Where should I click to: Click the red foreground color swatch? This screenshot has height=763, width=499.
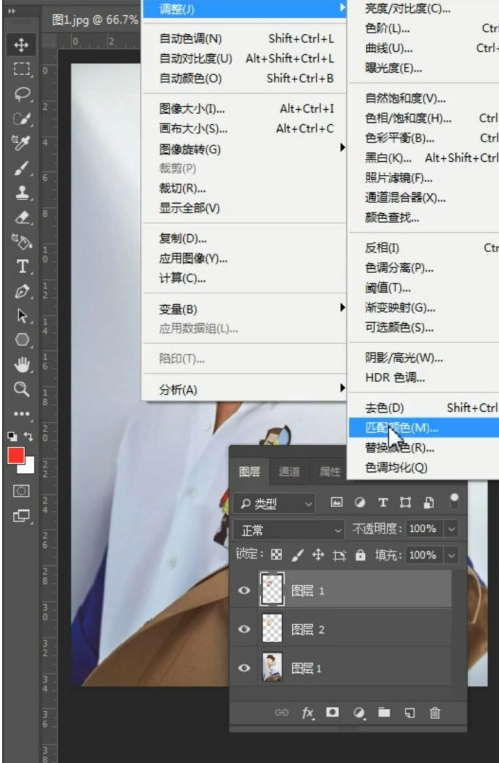coord(16,455)
